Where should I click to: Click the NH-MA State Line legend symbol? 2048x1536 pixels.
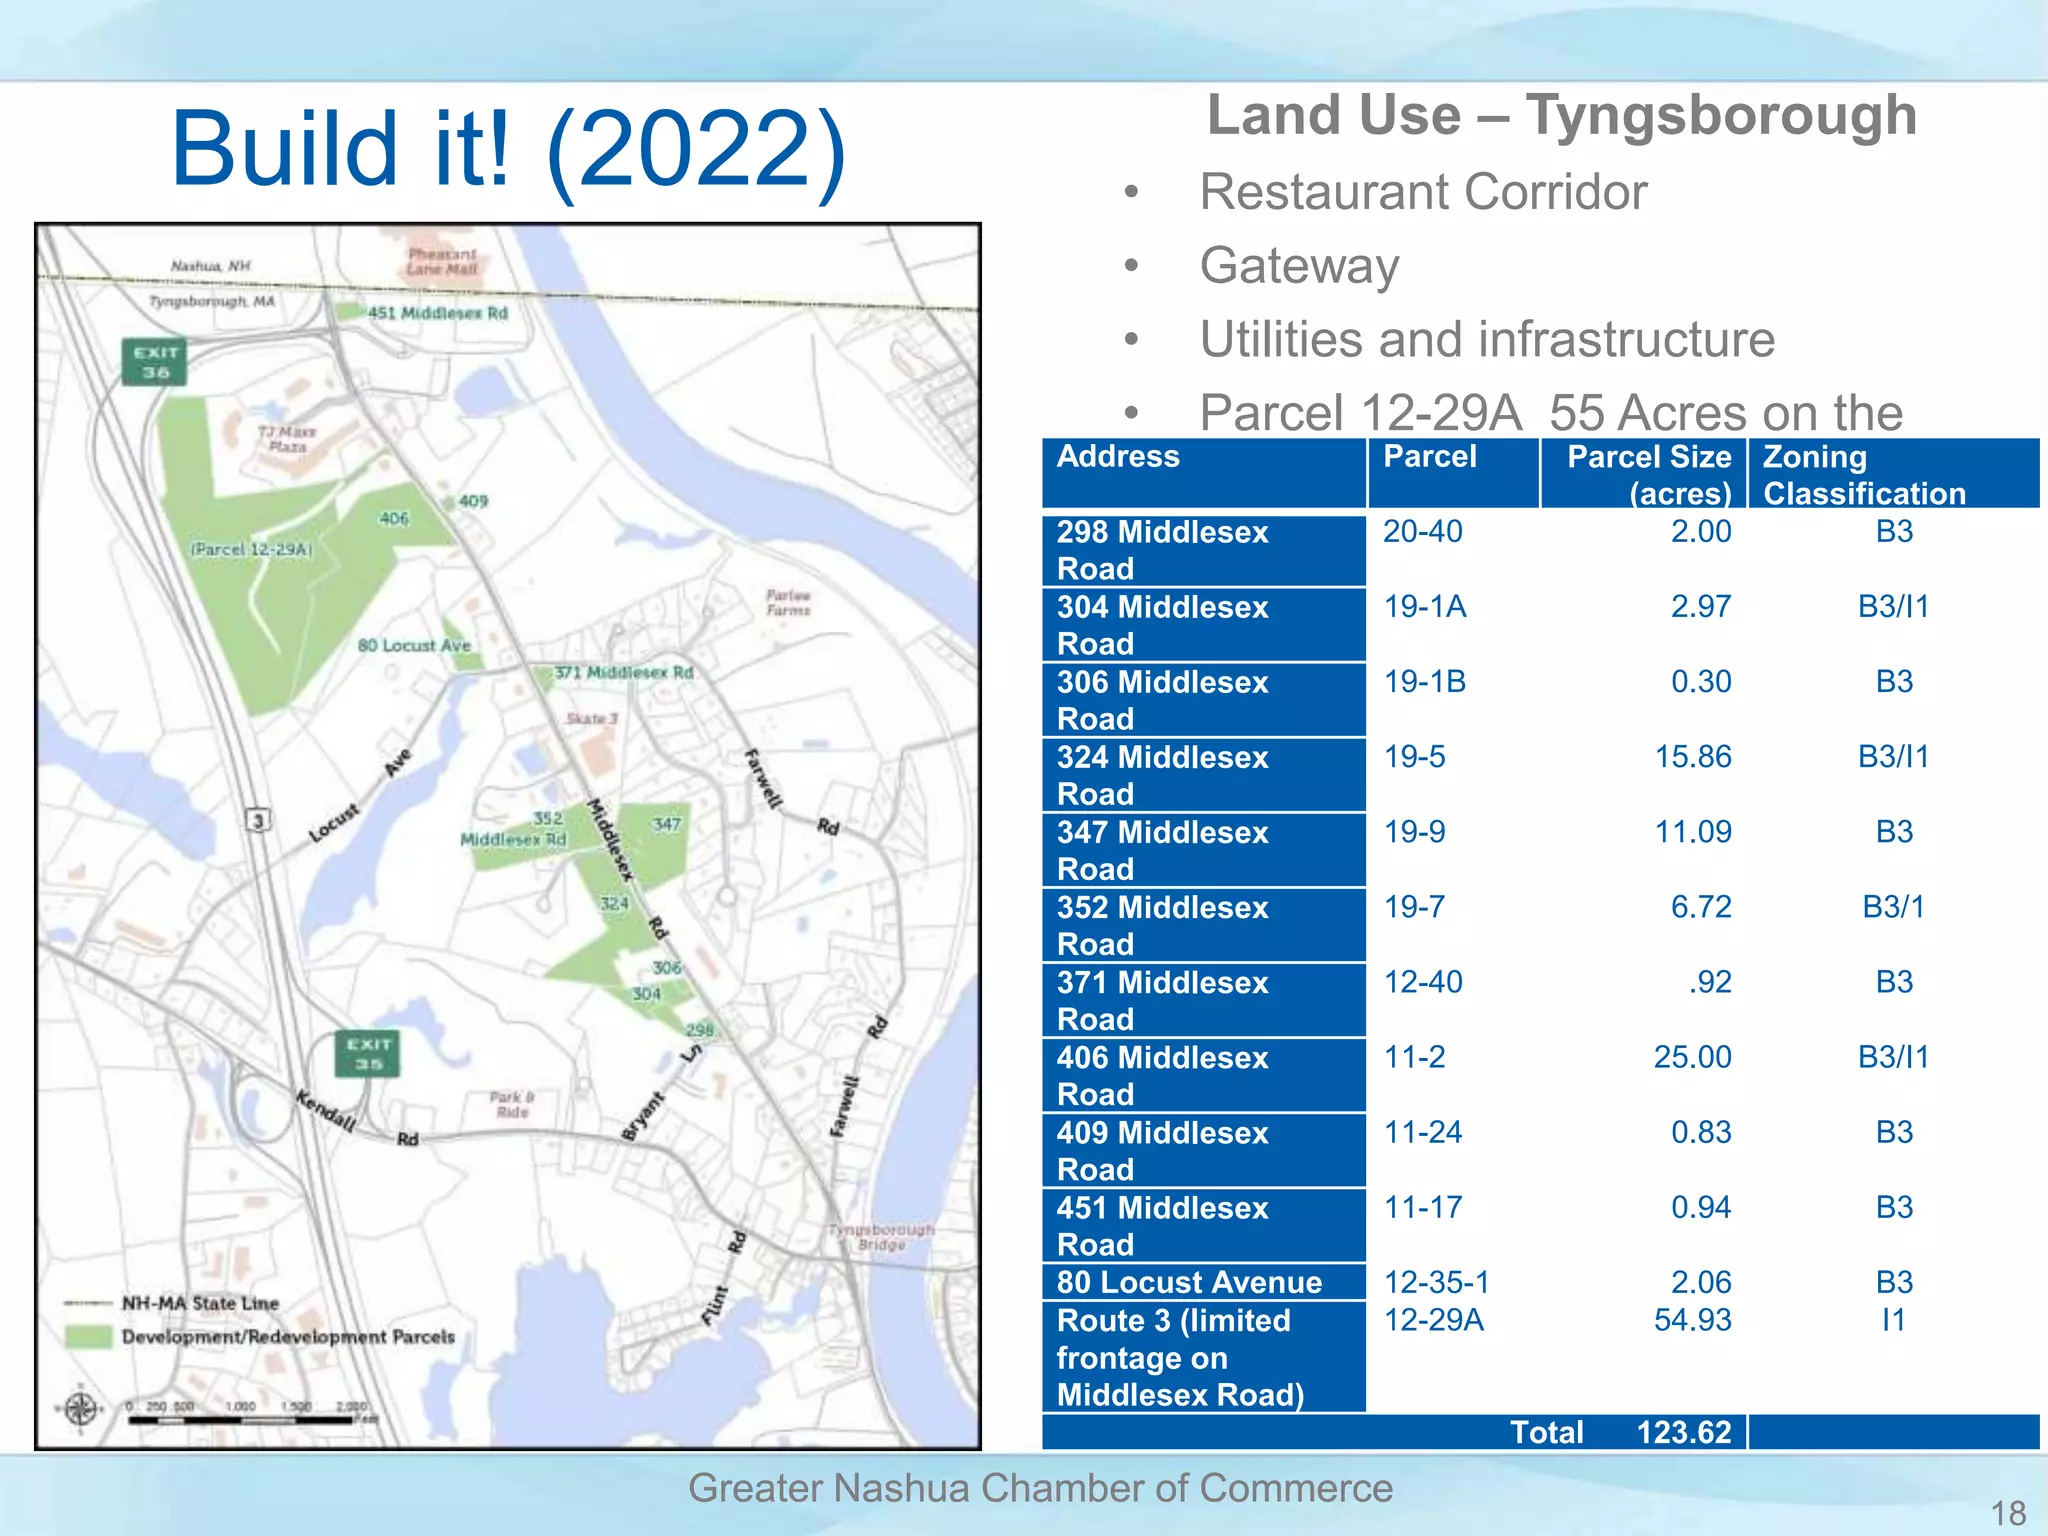(88, 1303)
